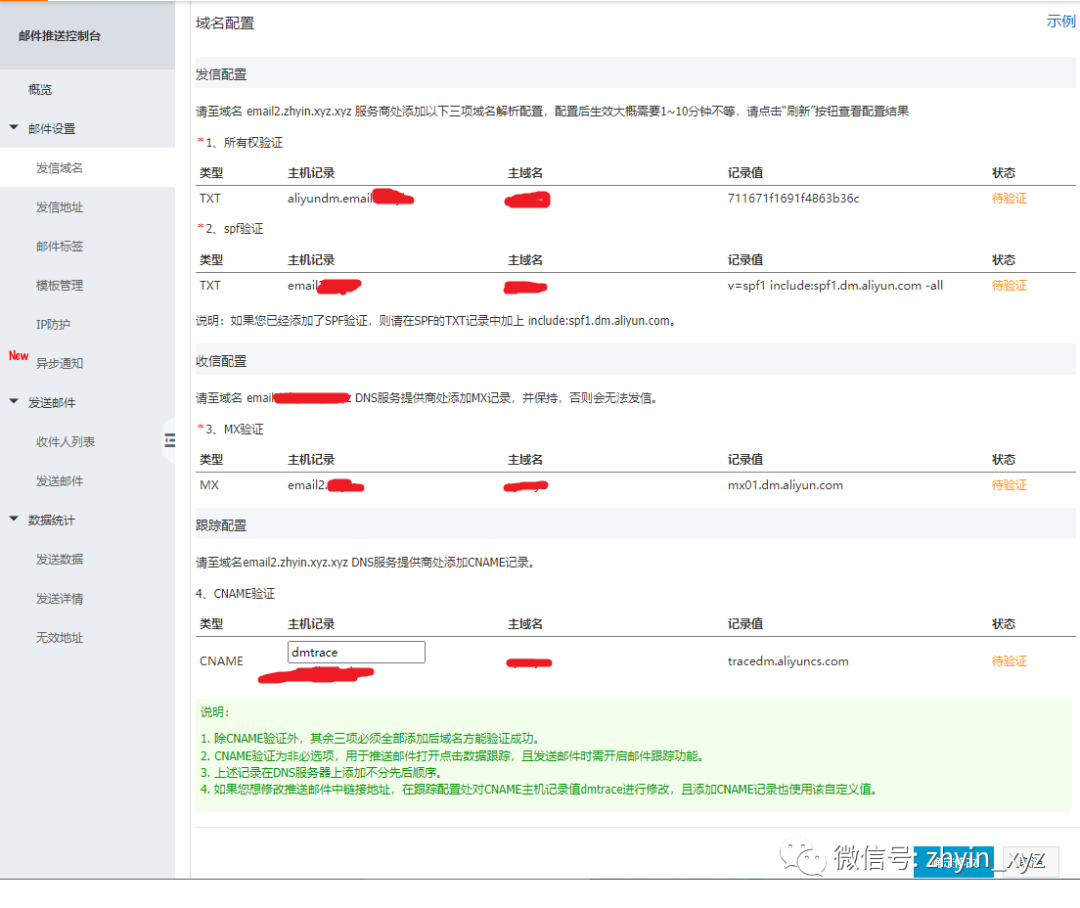Image resolution: width=1080 pixels, height=908 pixels.
Task: Open 发信地址 menu item
Action: click(59, 207)
